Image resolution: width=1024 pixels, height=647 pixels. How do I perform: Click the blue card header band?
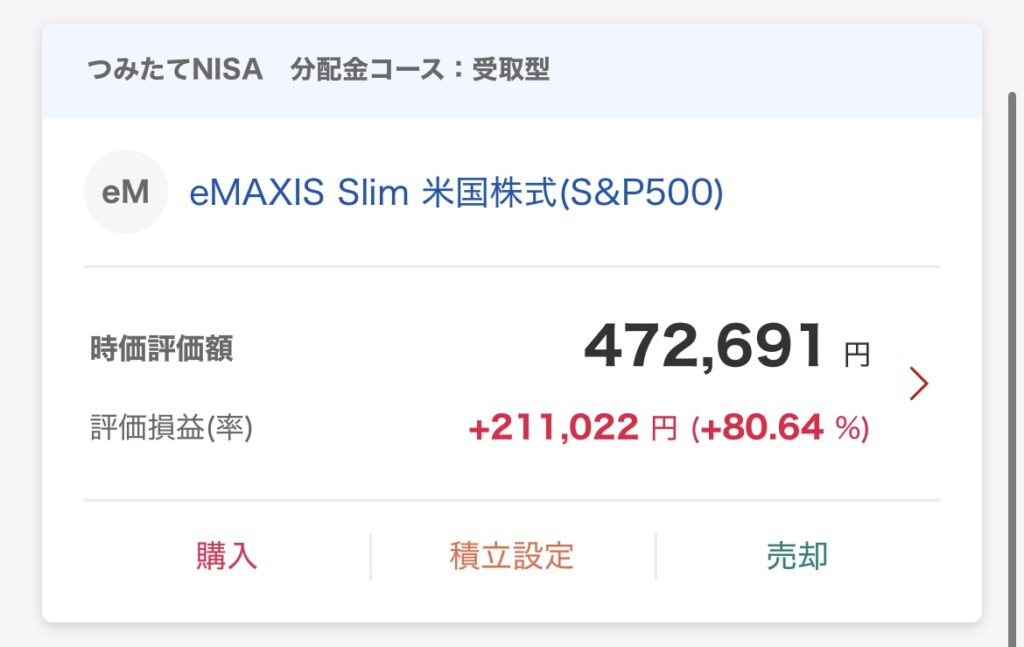tap(512, 71)
